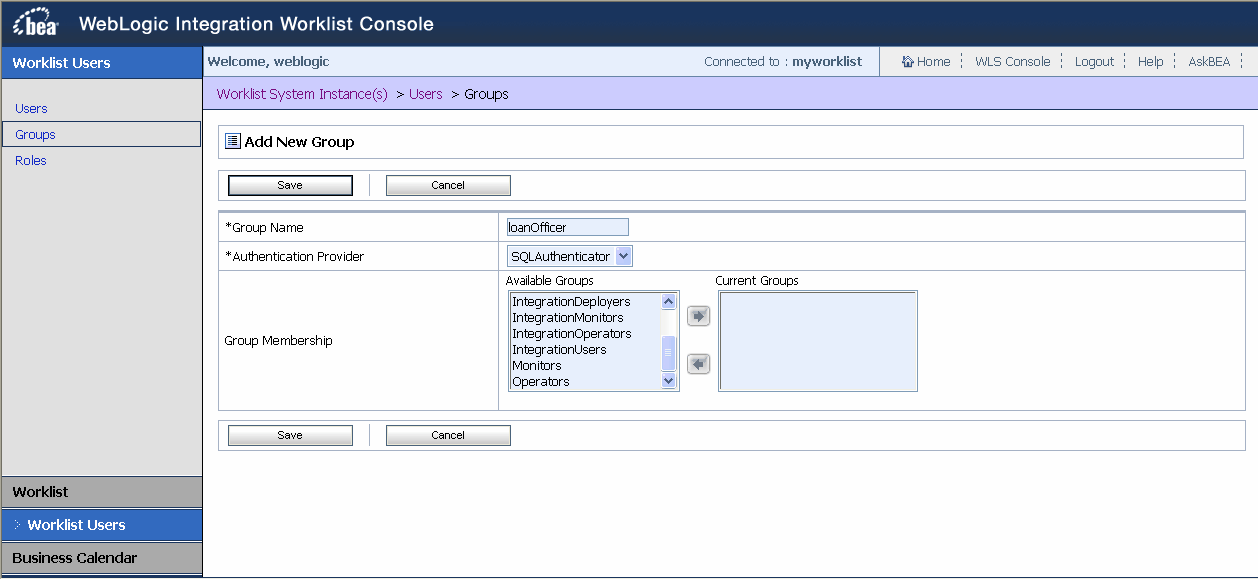
Task: Select IntegrationUsers in Available Groups
Action: click(x=559, y=350)
